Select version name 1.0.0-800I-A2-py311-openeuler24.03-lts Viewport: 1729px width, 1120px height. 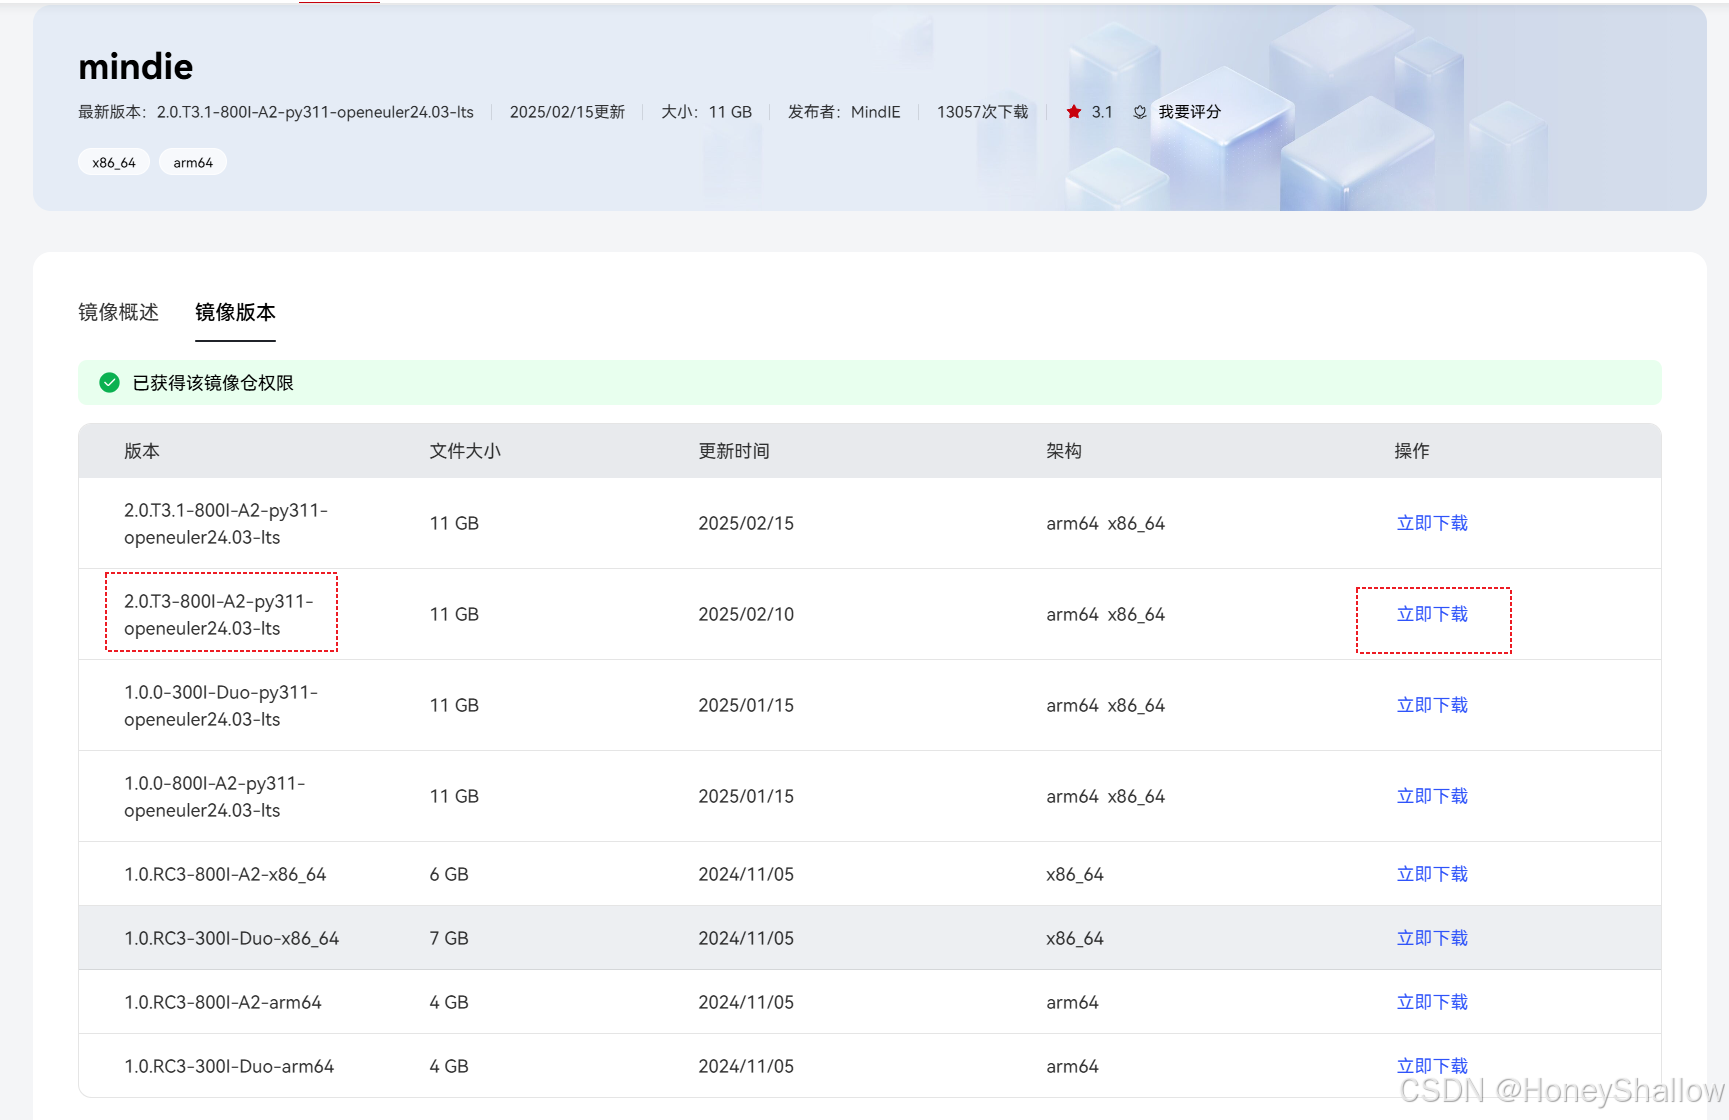coord(215,796)
